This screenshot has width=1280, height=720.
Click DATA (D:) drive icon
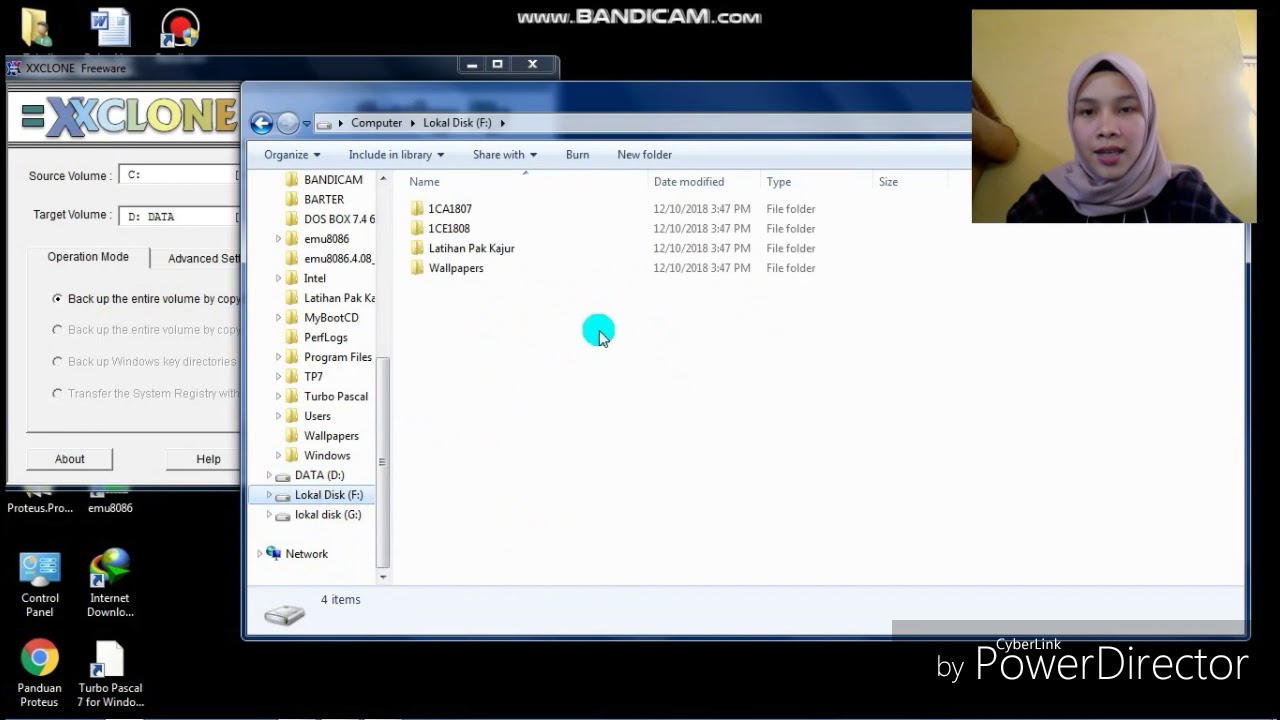pyautogui.click(x=283, y=476)
